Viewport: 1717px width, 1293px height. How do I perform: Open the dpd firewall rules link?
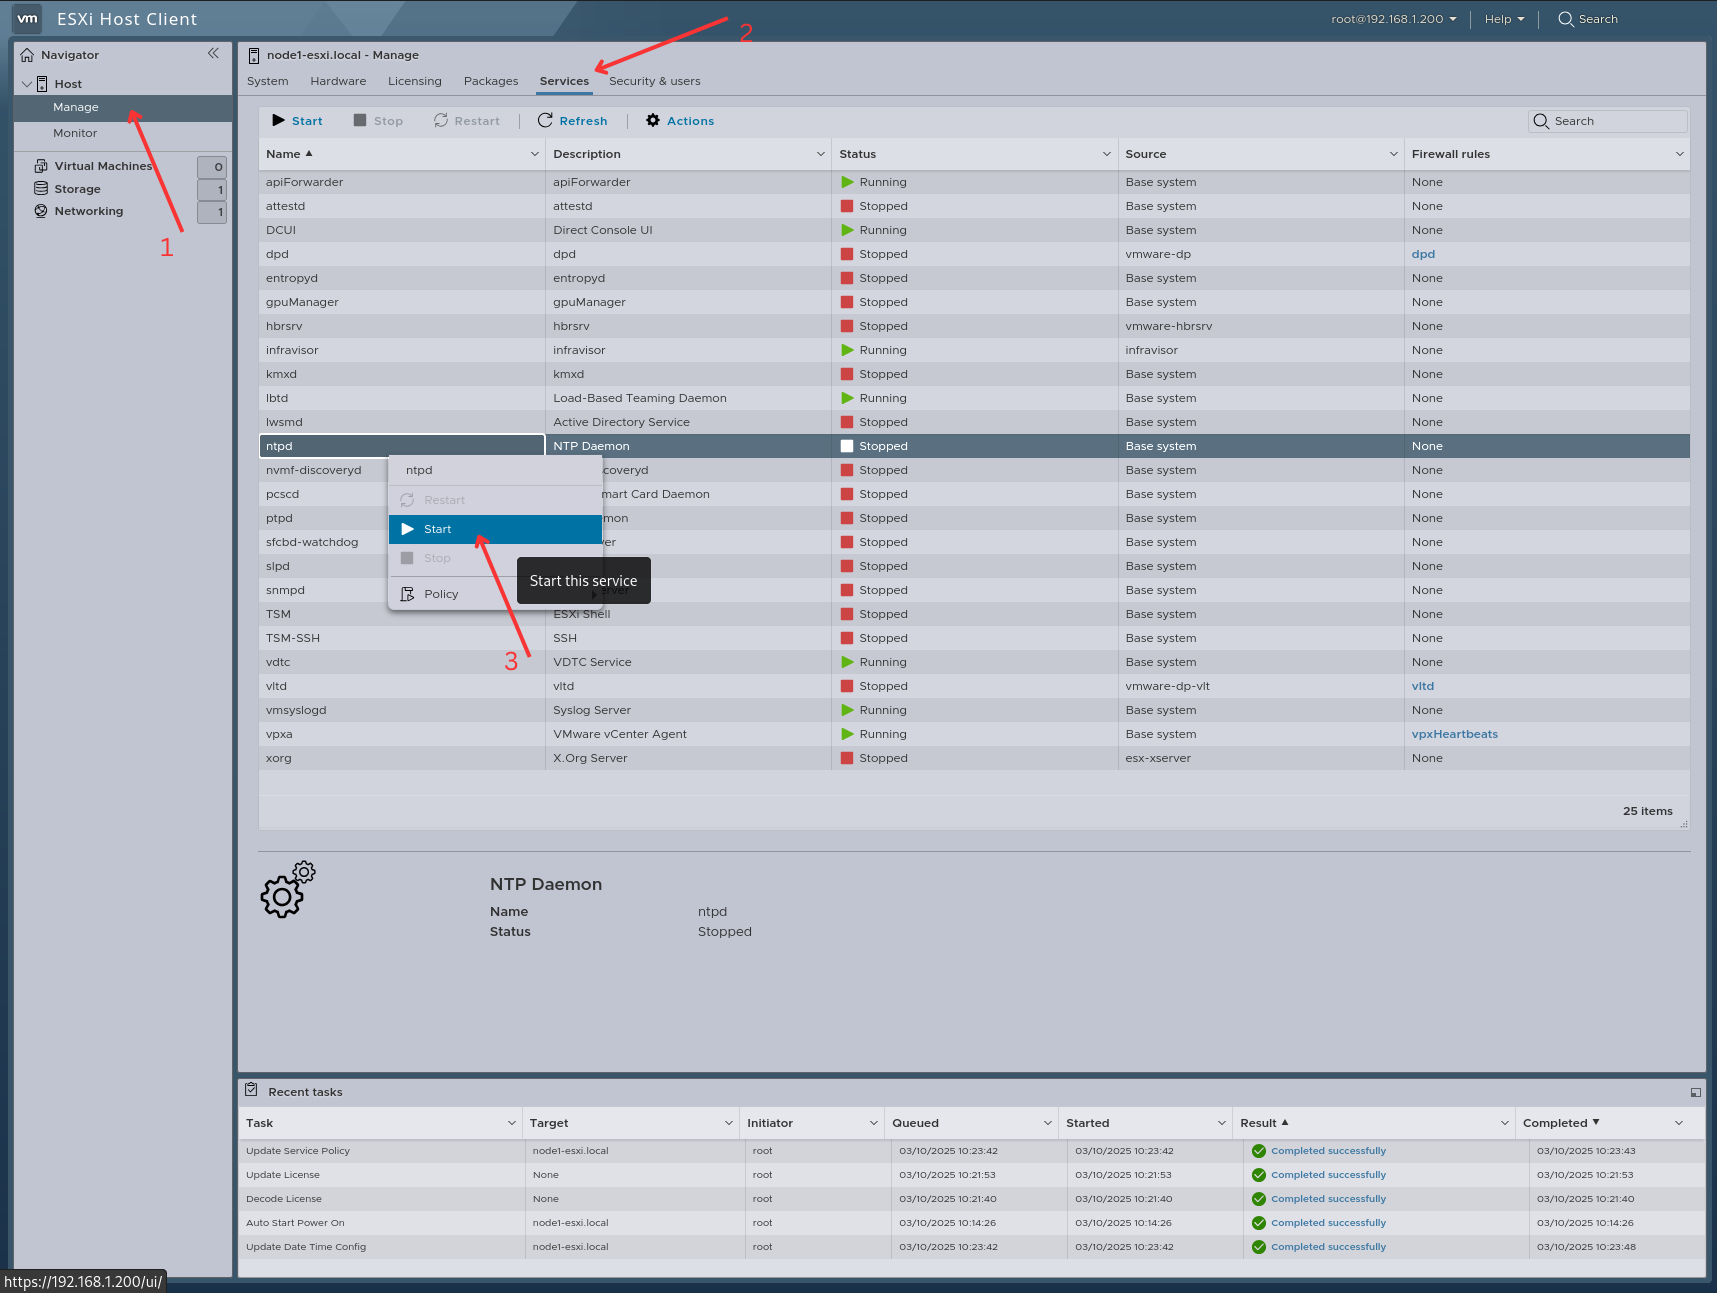tap(1423, 253)
